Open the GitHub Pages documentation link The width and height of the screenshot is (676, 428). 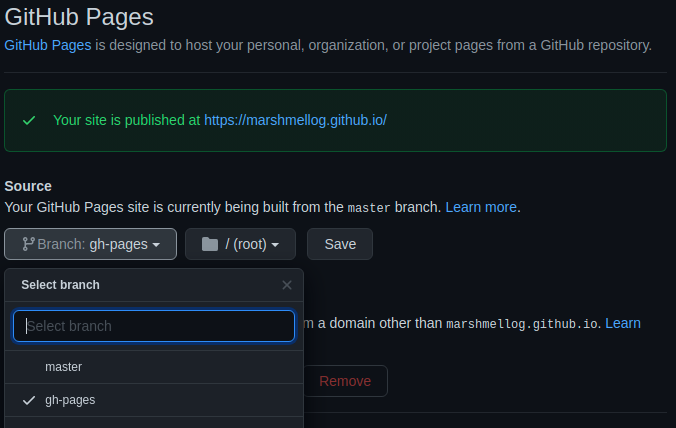[x=48, y=45]
